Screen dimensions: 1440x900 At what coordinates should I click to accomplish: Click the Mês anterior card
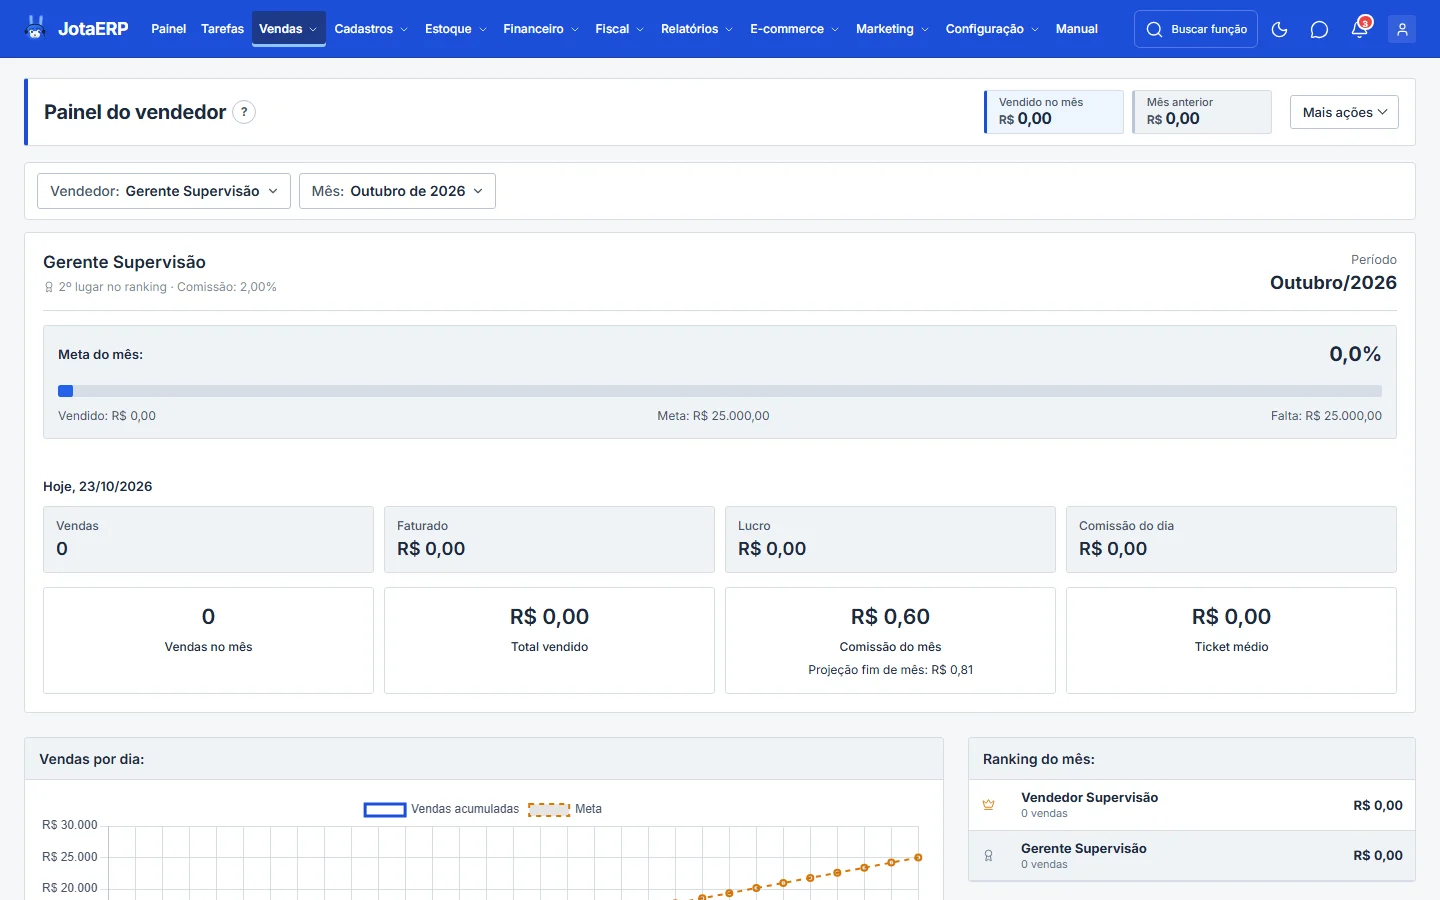pos(1202,112)
